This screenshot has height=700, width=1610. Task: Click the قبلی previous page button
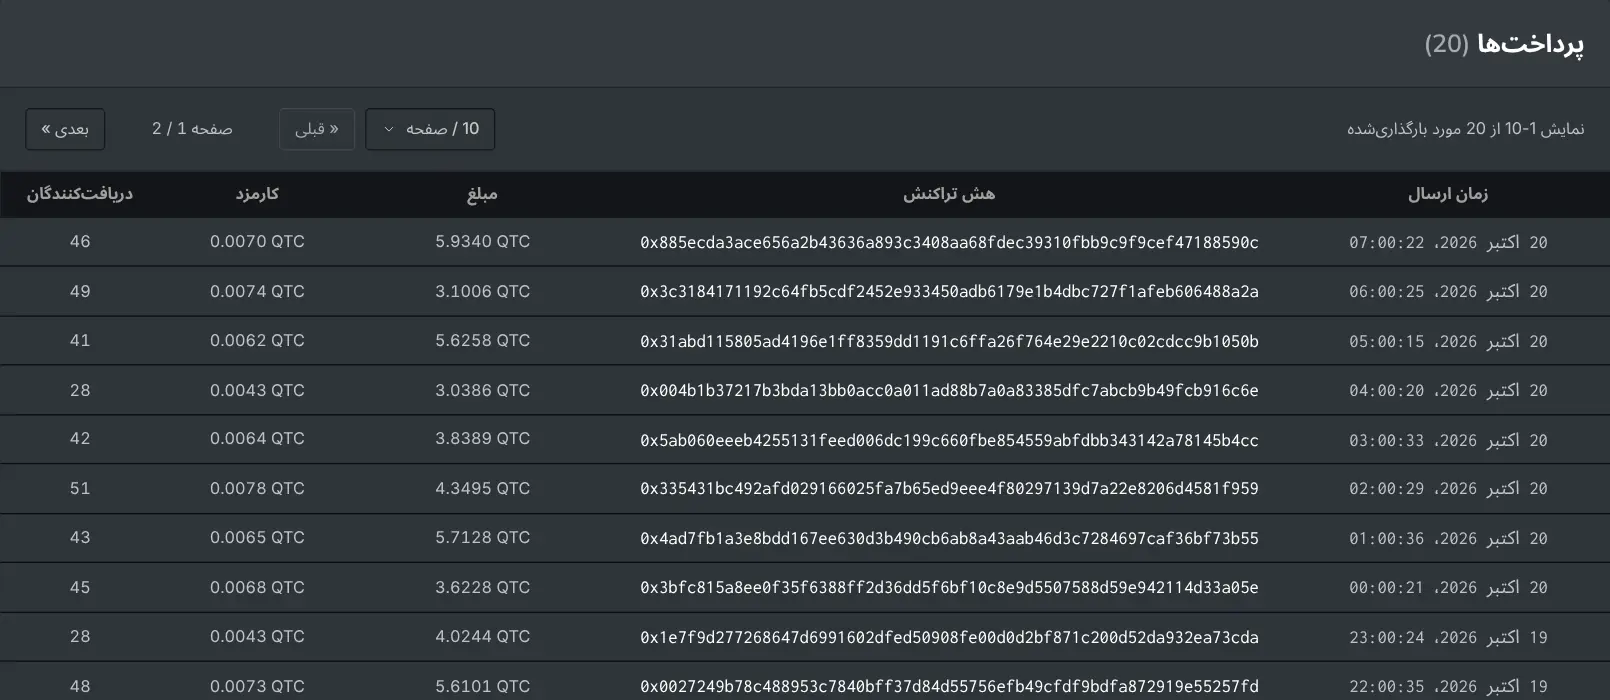[316, 129]
